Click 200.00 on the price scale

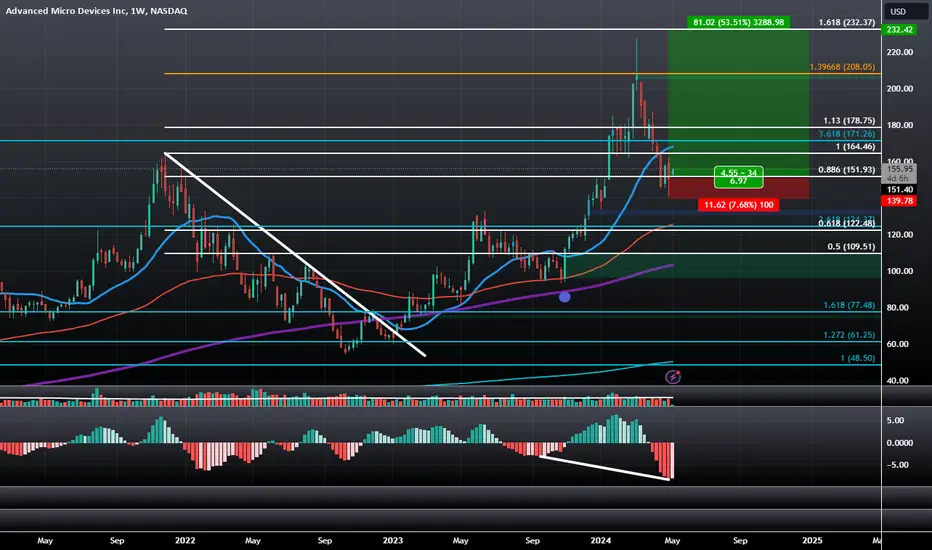pyautogui.click(x=899, y=89)
